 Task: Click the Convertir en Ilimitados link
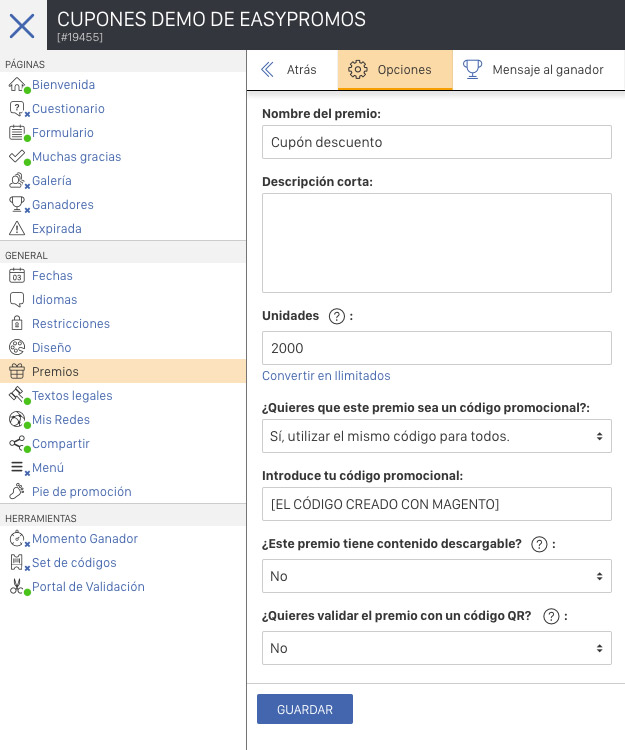point(326,375)
